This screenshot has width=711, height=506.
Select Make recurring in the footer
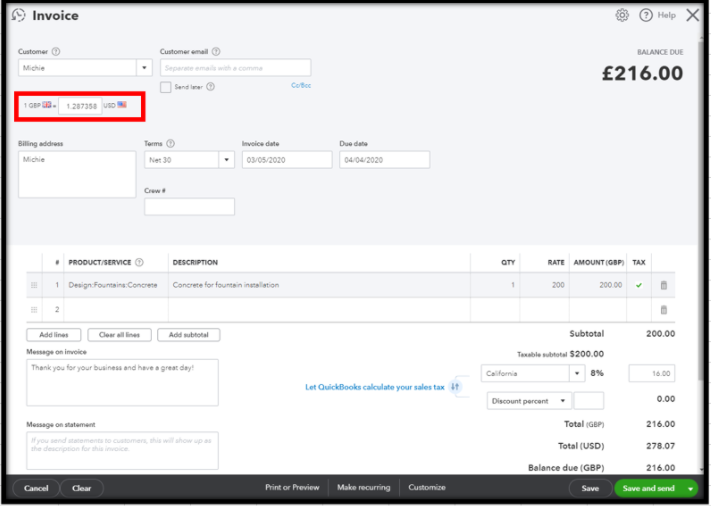point(363,488)
